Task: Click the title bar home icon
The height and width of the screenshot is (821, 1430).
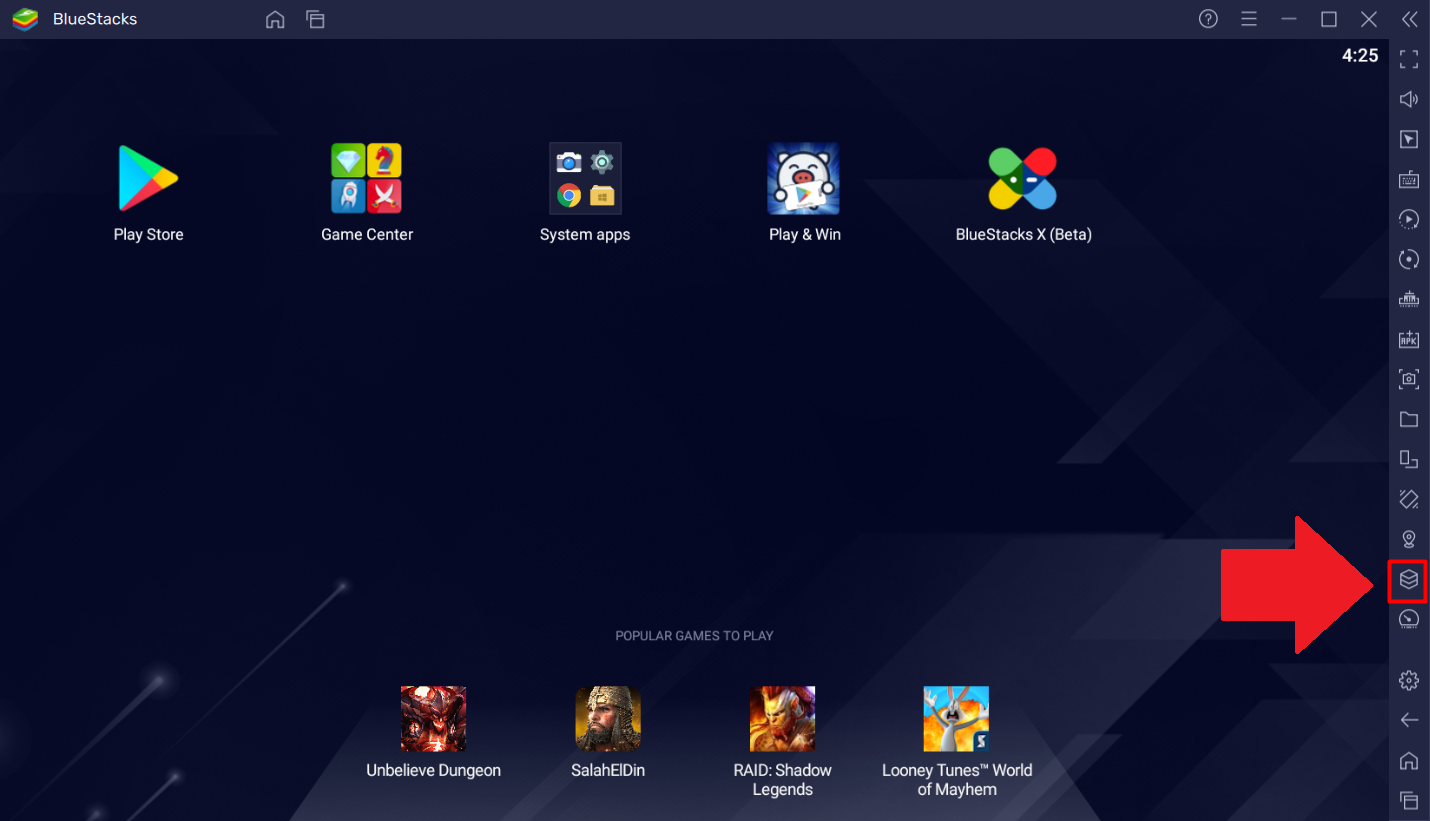Action: point(275,19)
